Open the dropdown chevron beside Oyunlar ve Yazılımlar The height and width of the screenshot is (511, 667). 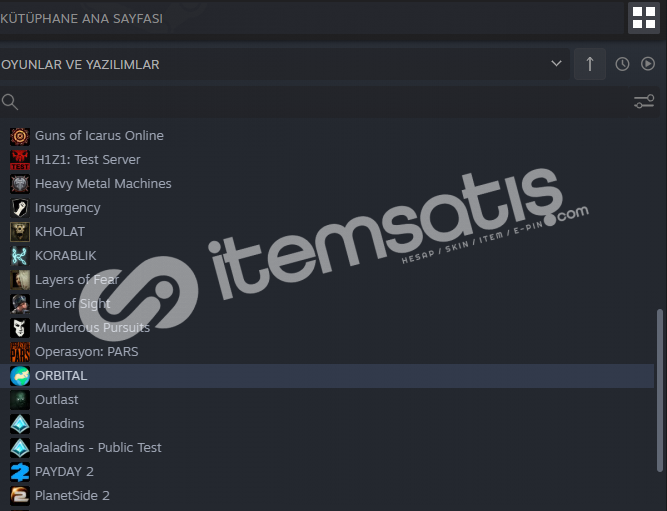pos(556,64)
